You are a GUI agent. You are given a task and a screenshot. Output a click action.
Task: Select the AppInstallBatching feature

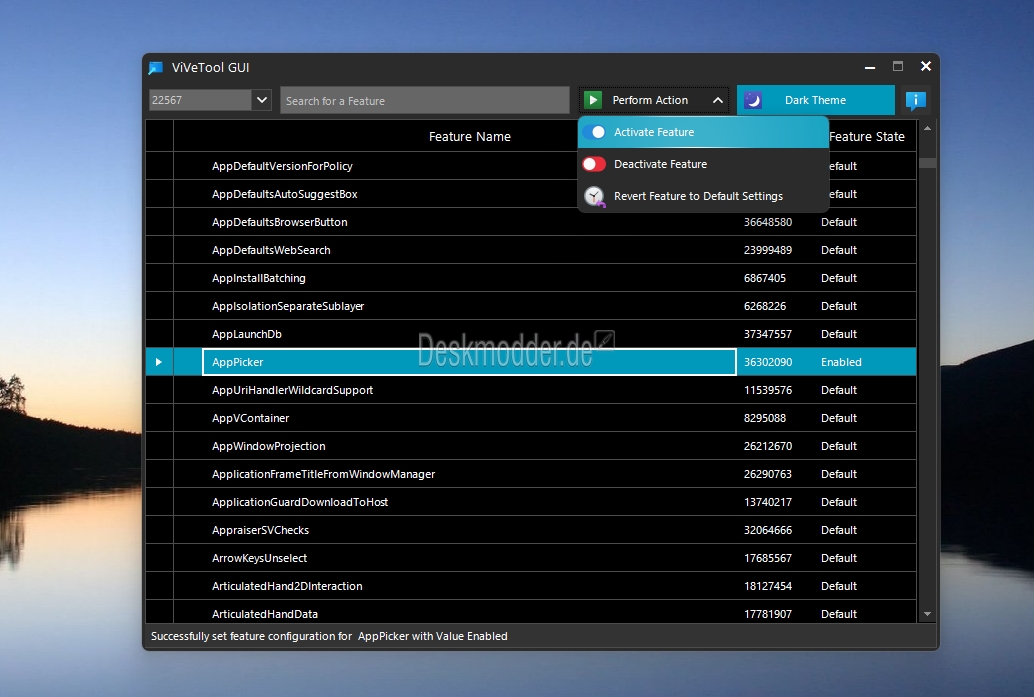(x=258, y=278)
